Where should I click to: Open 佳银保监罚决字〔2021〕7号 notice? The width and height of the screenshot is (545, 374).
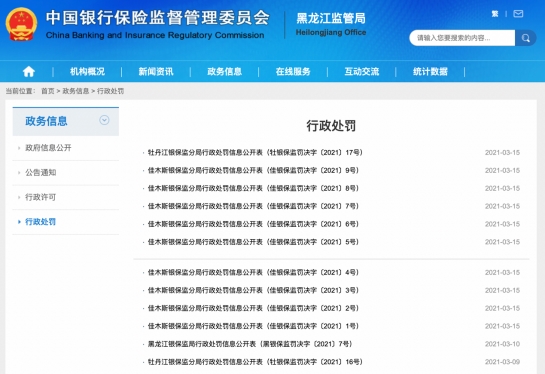pyautogui.click(x=253, y=206)
